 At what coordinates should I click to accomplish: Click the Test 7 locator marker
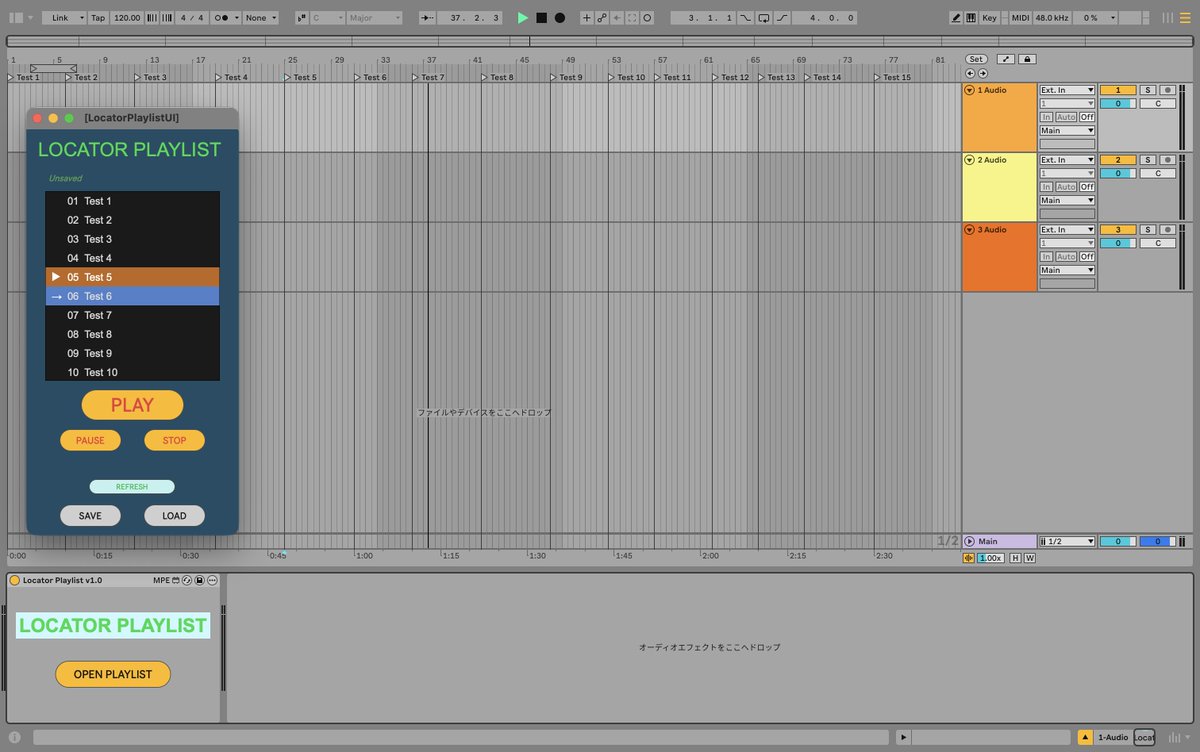pos(430,77)
